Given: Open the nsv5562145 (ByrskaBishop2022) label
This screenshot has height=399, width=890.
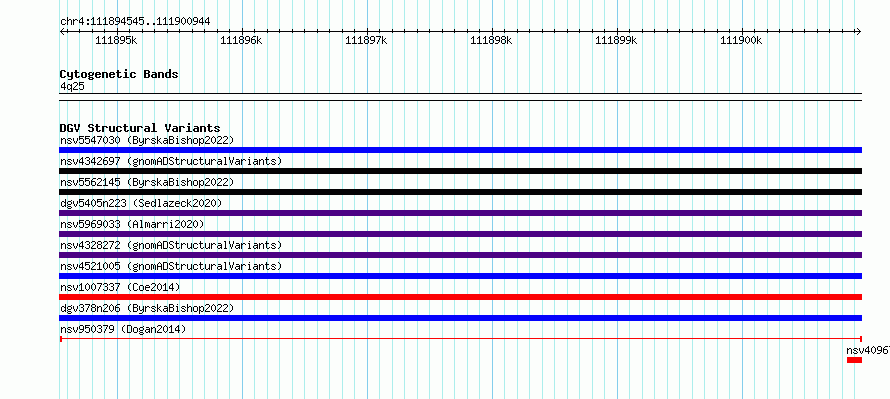Looking at the screenshot, I should [x=147, y=182].
